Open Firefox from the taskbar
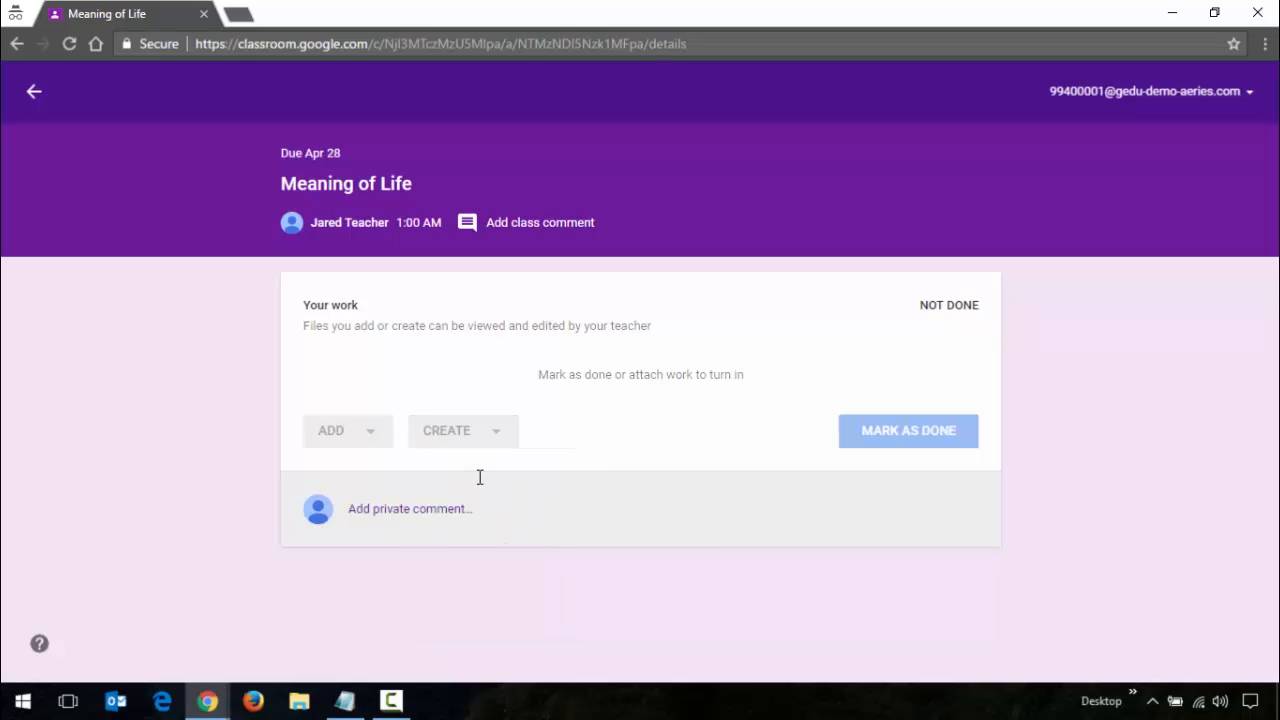This screenshot has height=720, width=1280. pos(253,701)
